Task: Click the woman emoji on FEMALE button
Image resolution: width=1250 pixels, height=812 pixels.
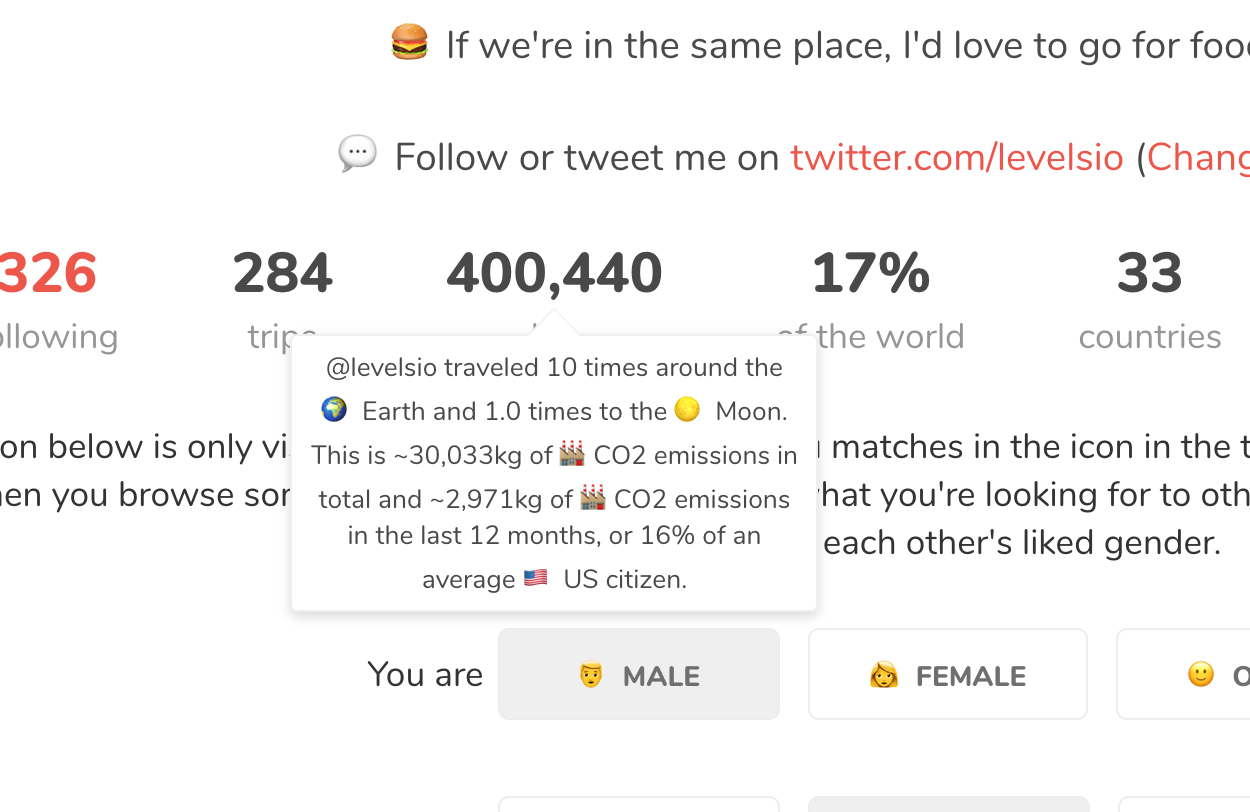Action: [x=883, y=676]
